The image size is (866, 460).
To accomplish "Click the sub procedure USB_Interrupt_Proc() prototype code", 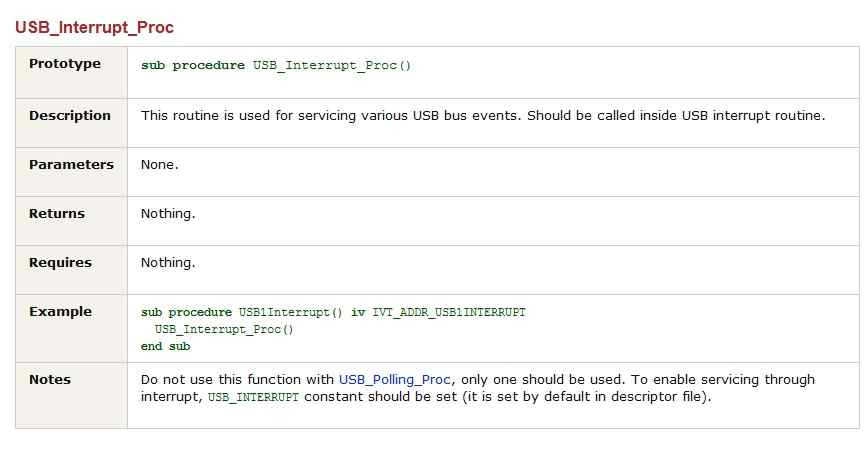I will [x=276, y=65].
